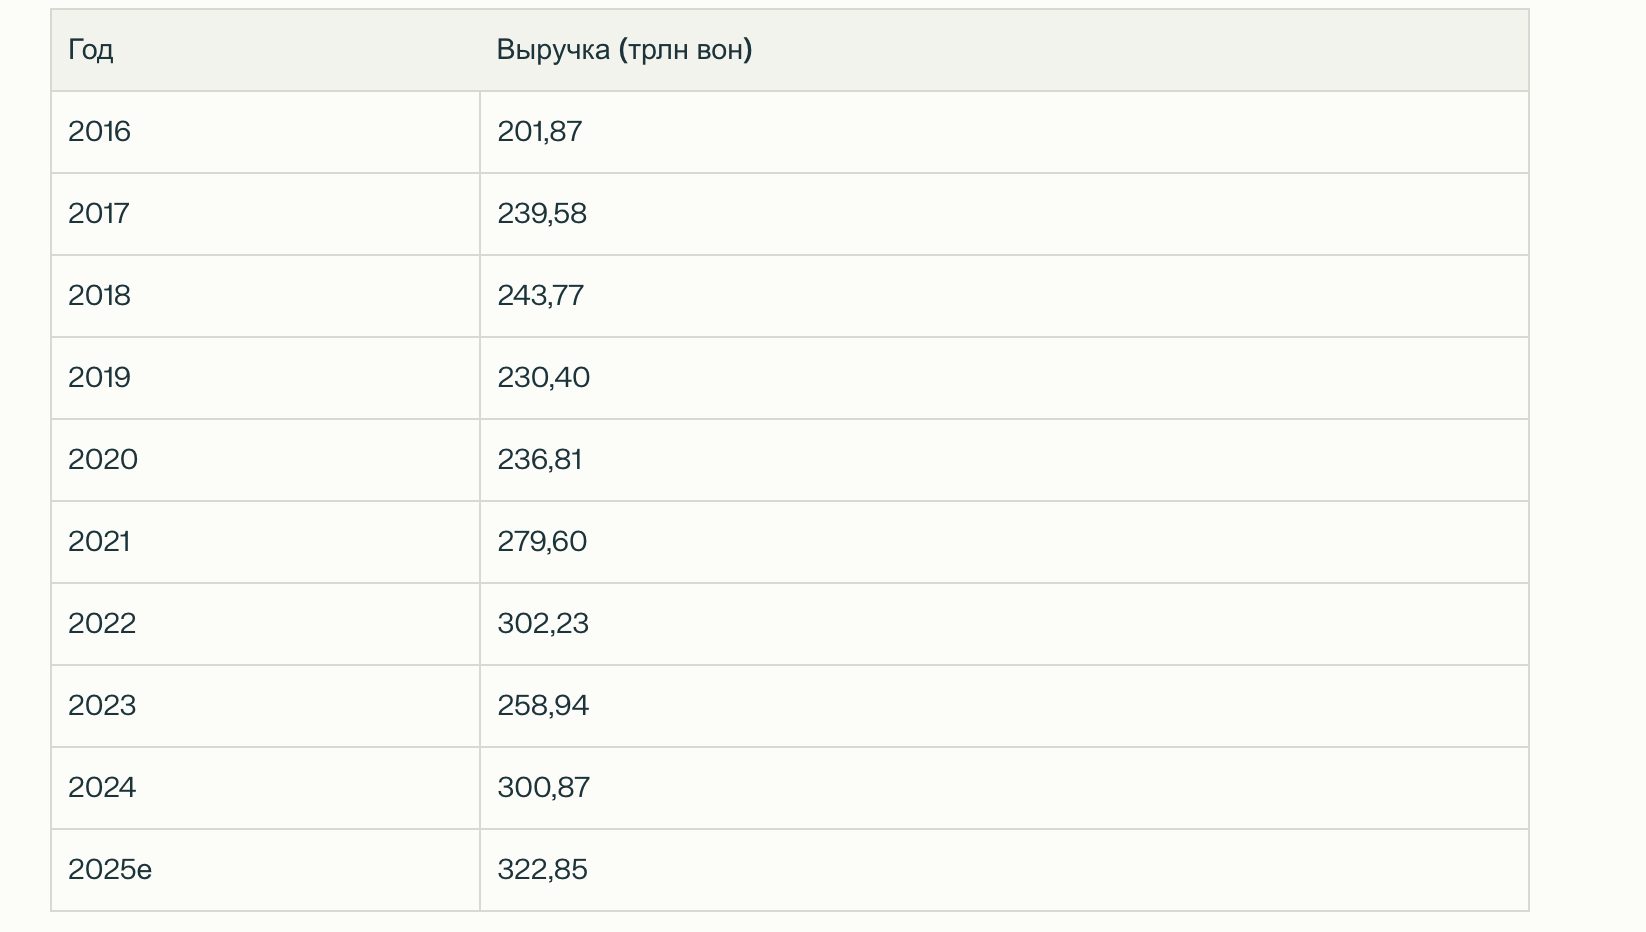Click the 239,58 revenue value
The image size is (1646, 932).
(x=542, y=214)
